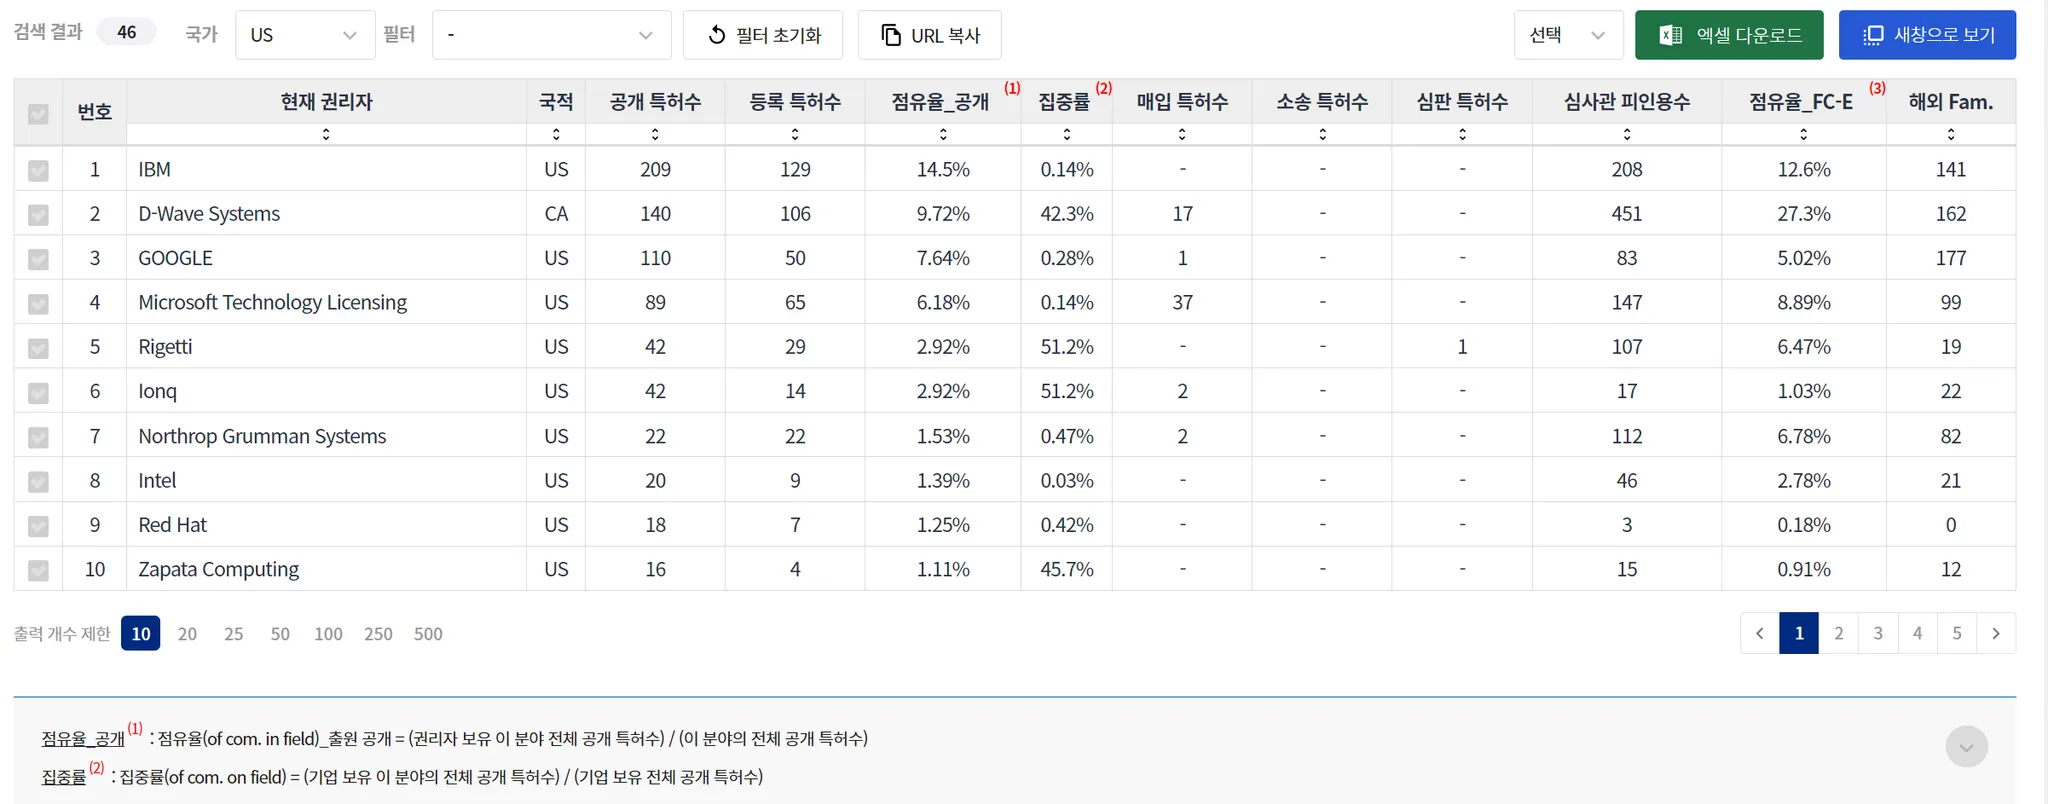Click the Zapata Computing rights holder name
This screenshot has height=804, width=2048.
point(218,570)
